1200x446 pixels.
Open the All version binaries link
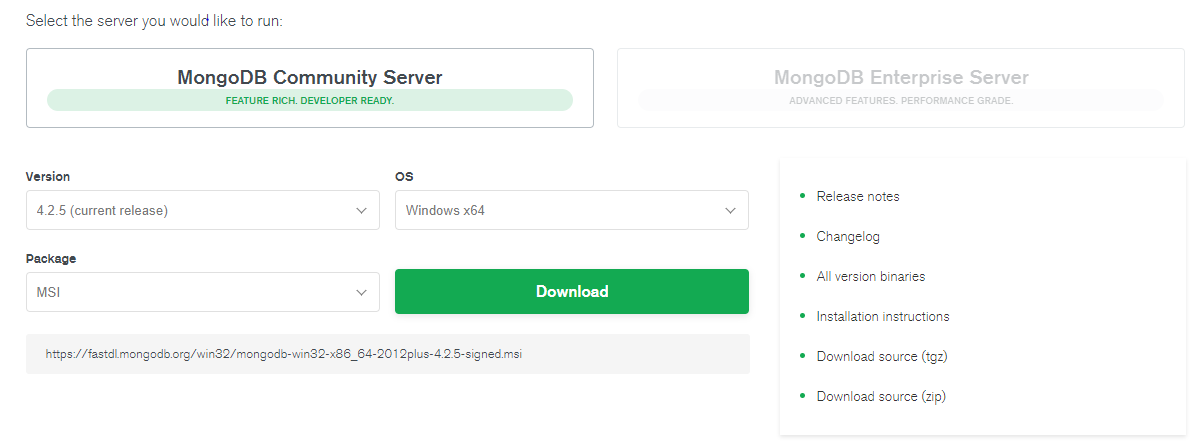pos(871,277)
